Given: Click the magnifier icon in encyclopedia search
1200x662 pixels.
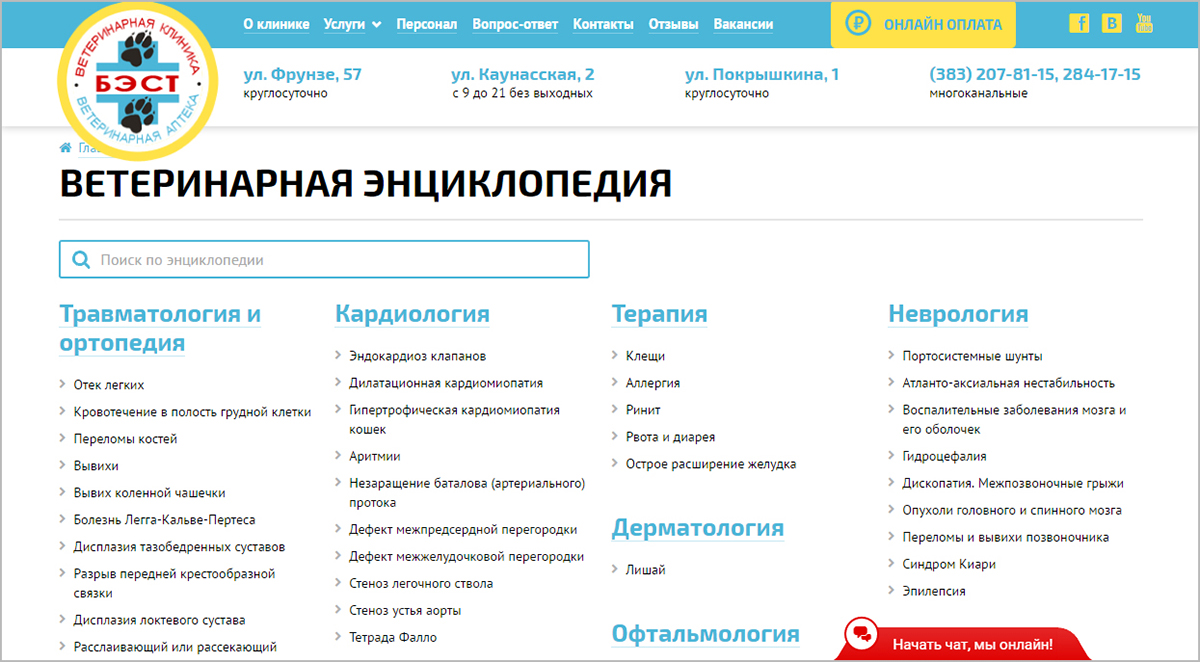Looking at the screenshot, I should click(x=80, y=260).
